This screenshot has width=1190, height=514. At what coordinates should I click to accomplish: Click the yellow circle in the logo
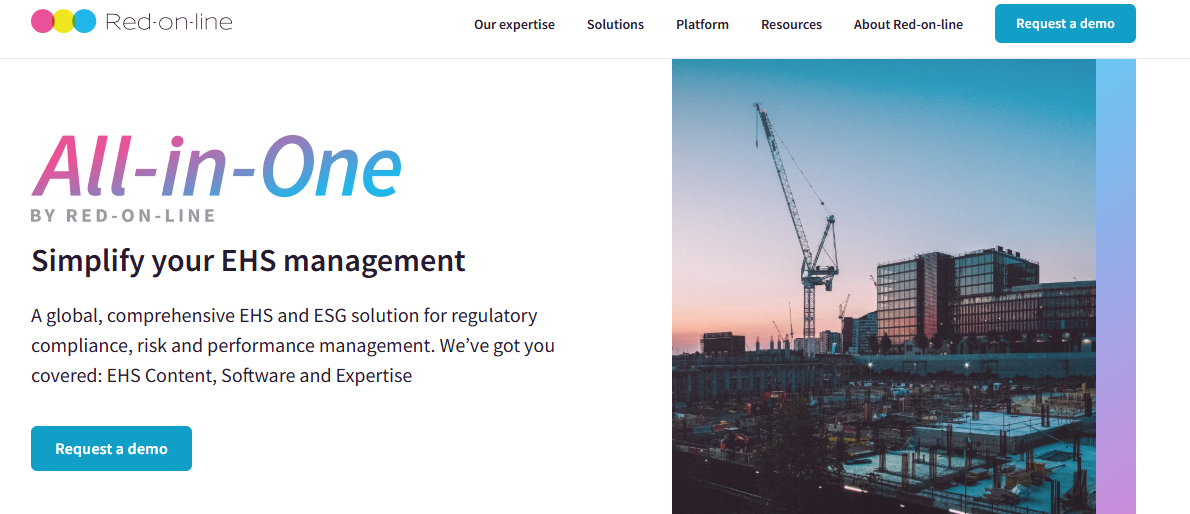63,21
